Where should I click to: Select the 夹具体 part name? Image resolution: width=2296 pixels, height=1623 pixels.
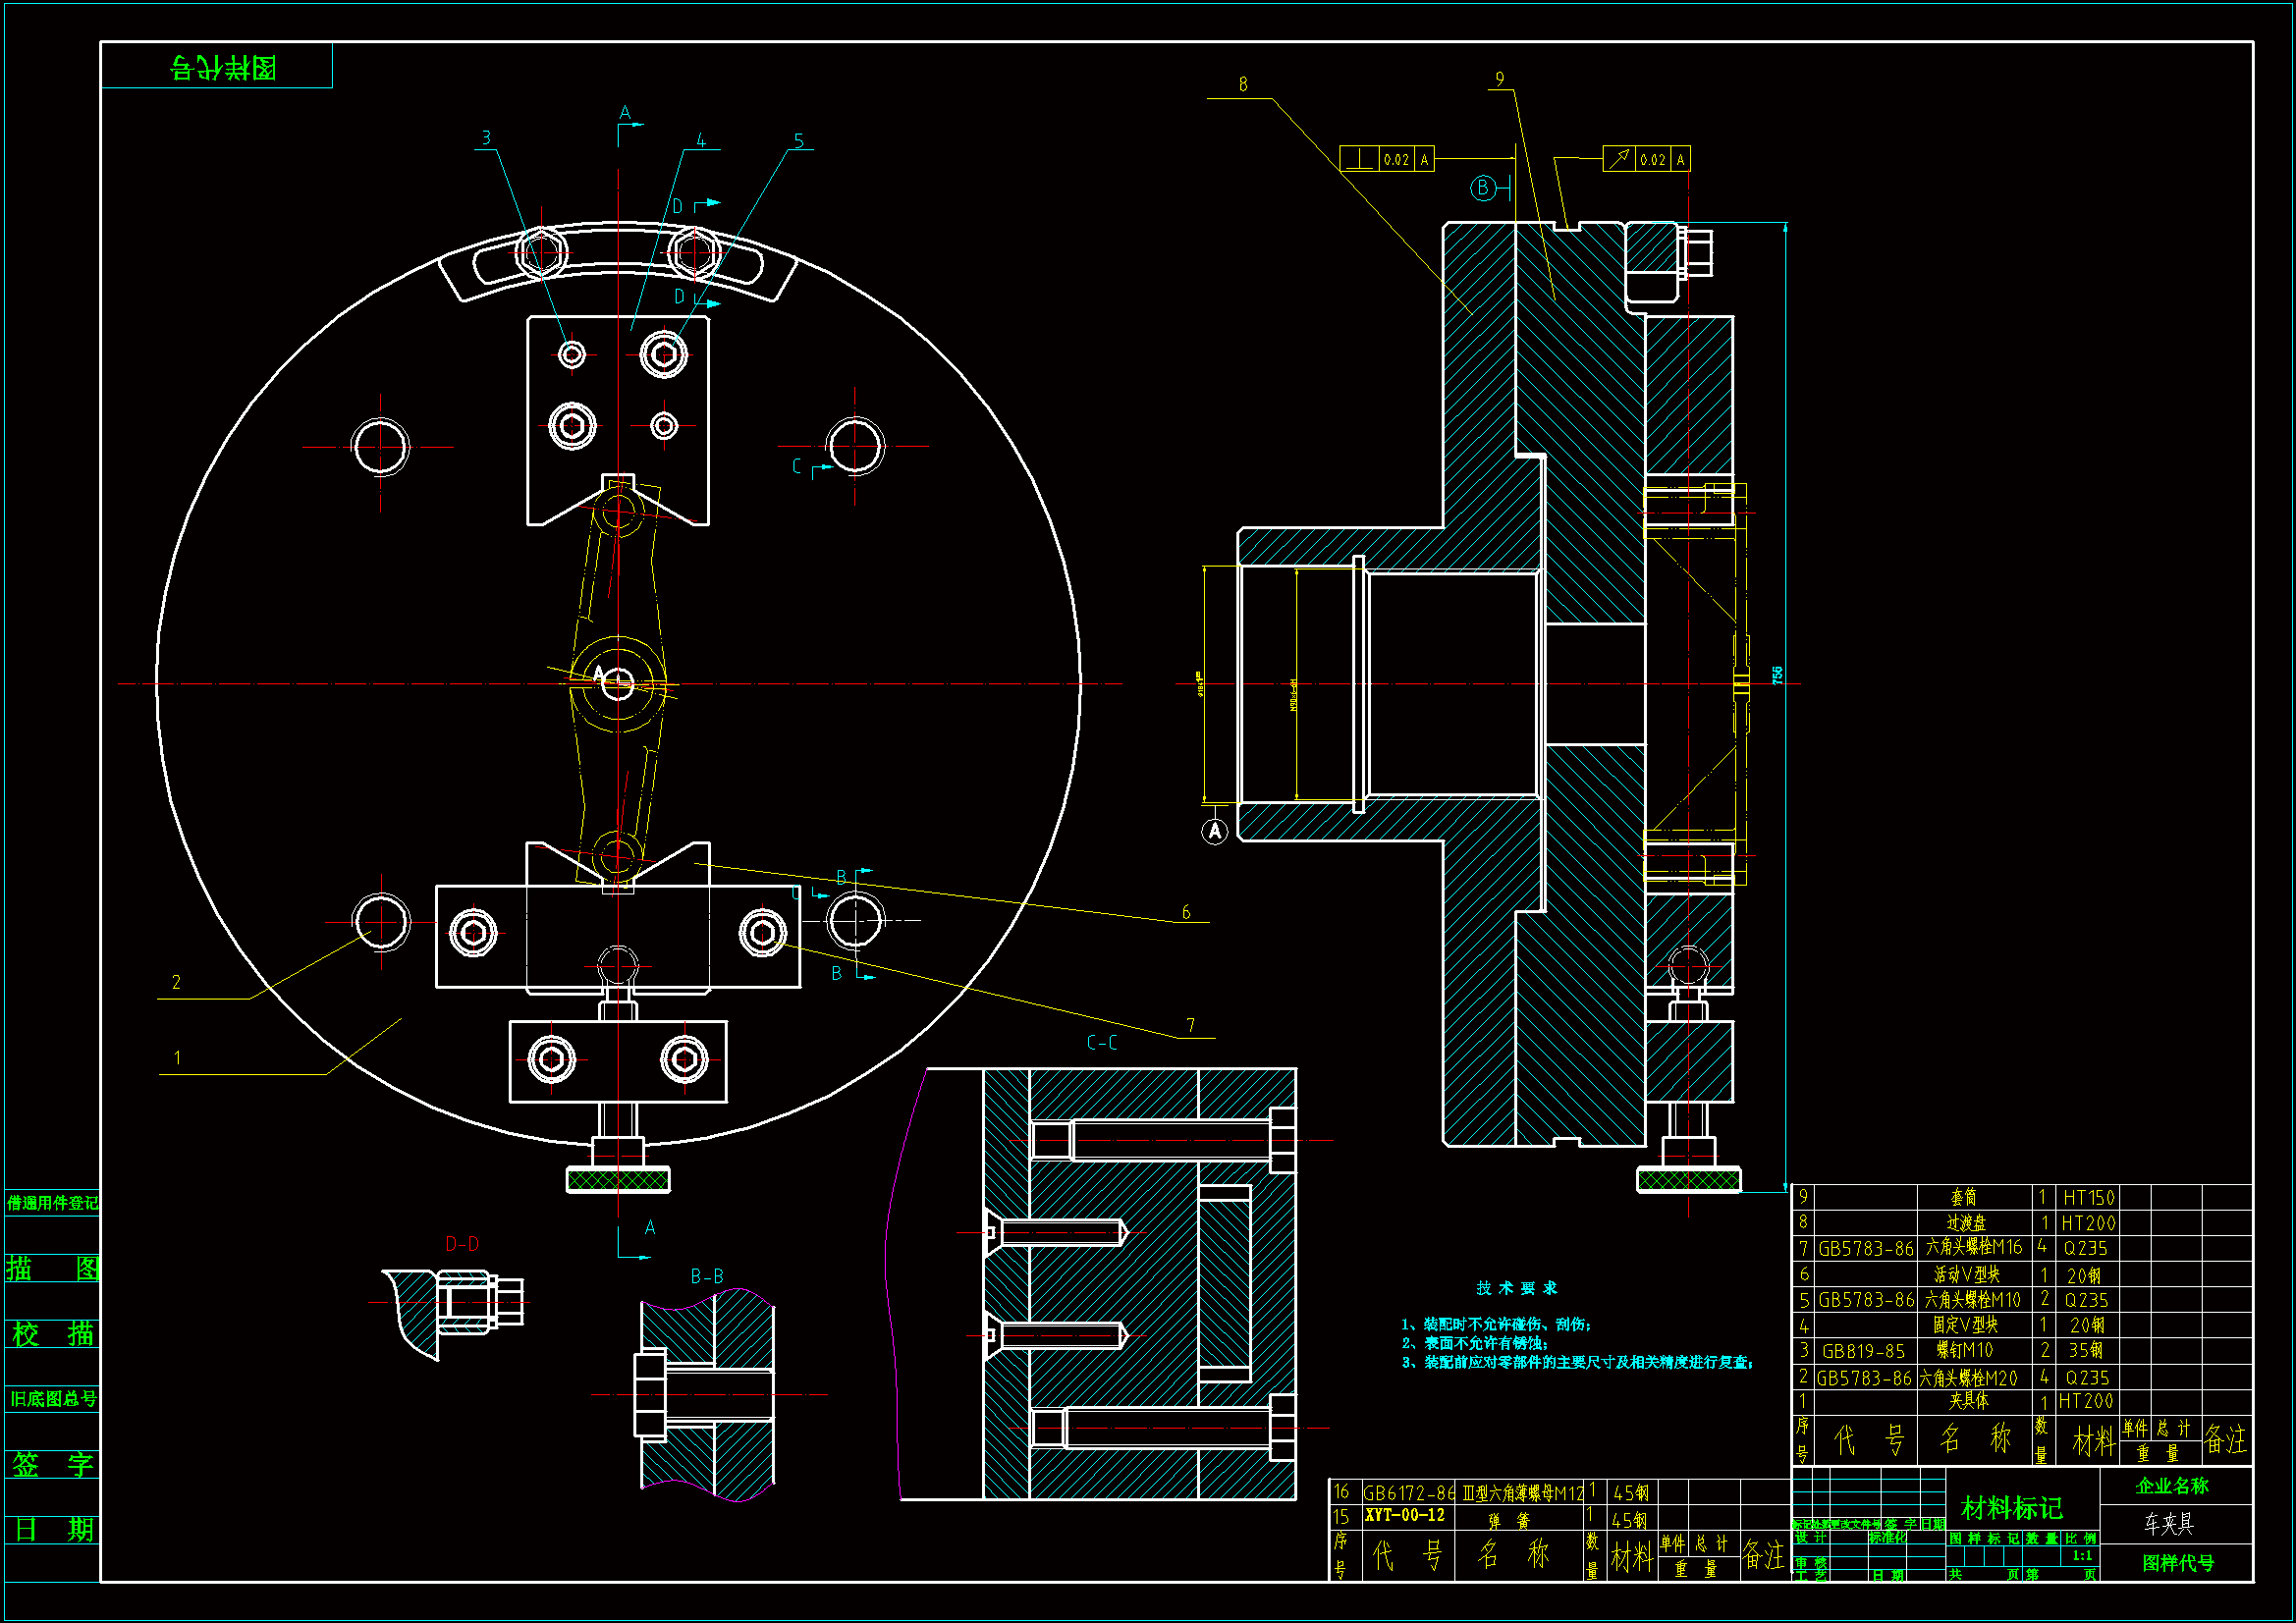(x=1974, y=1401)
